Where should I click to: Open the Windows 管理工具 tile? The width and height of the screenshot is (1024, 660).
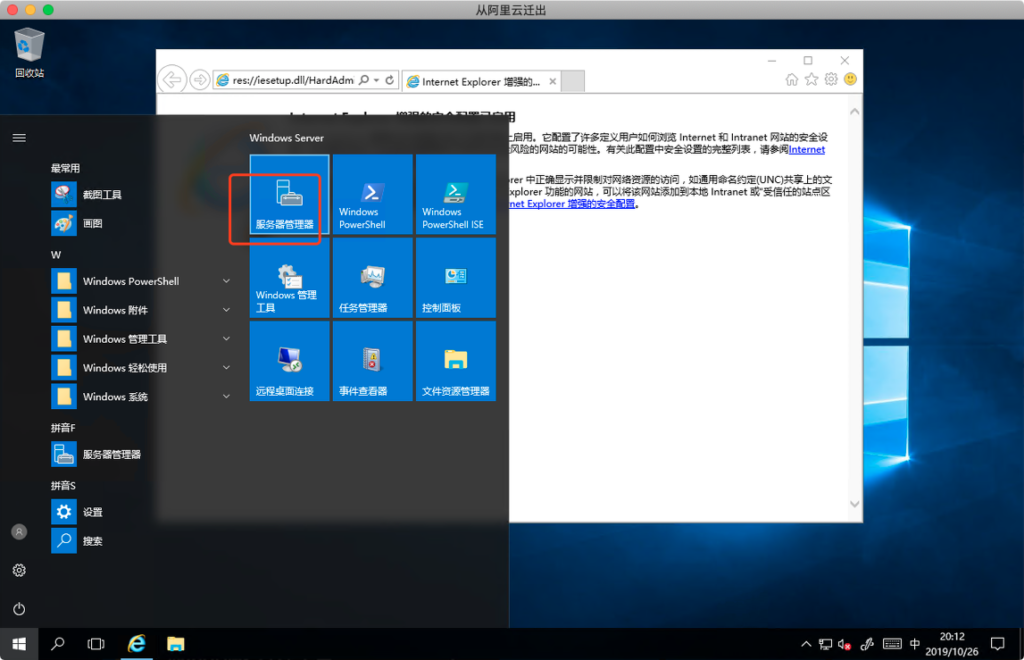click(289, 278)
